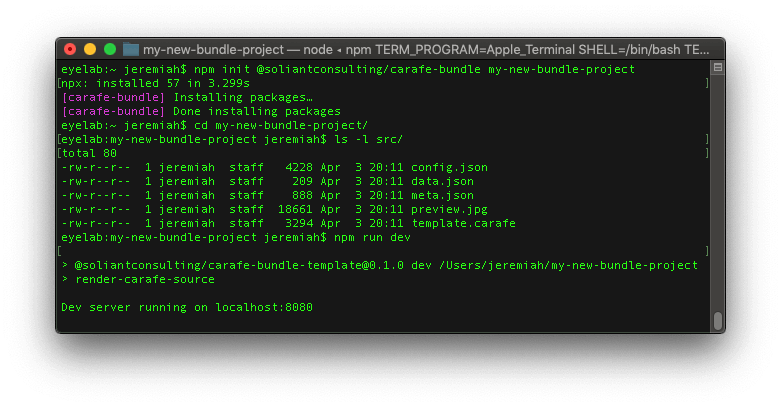
Task: Click the window title my-new-bundle-project
Action: click(x=210, y=49)
